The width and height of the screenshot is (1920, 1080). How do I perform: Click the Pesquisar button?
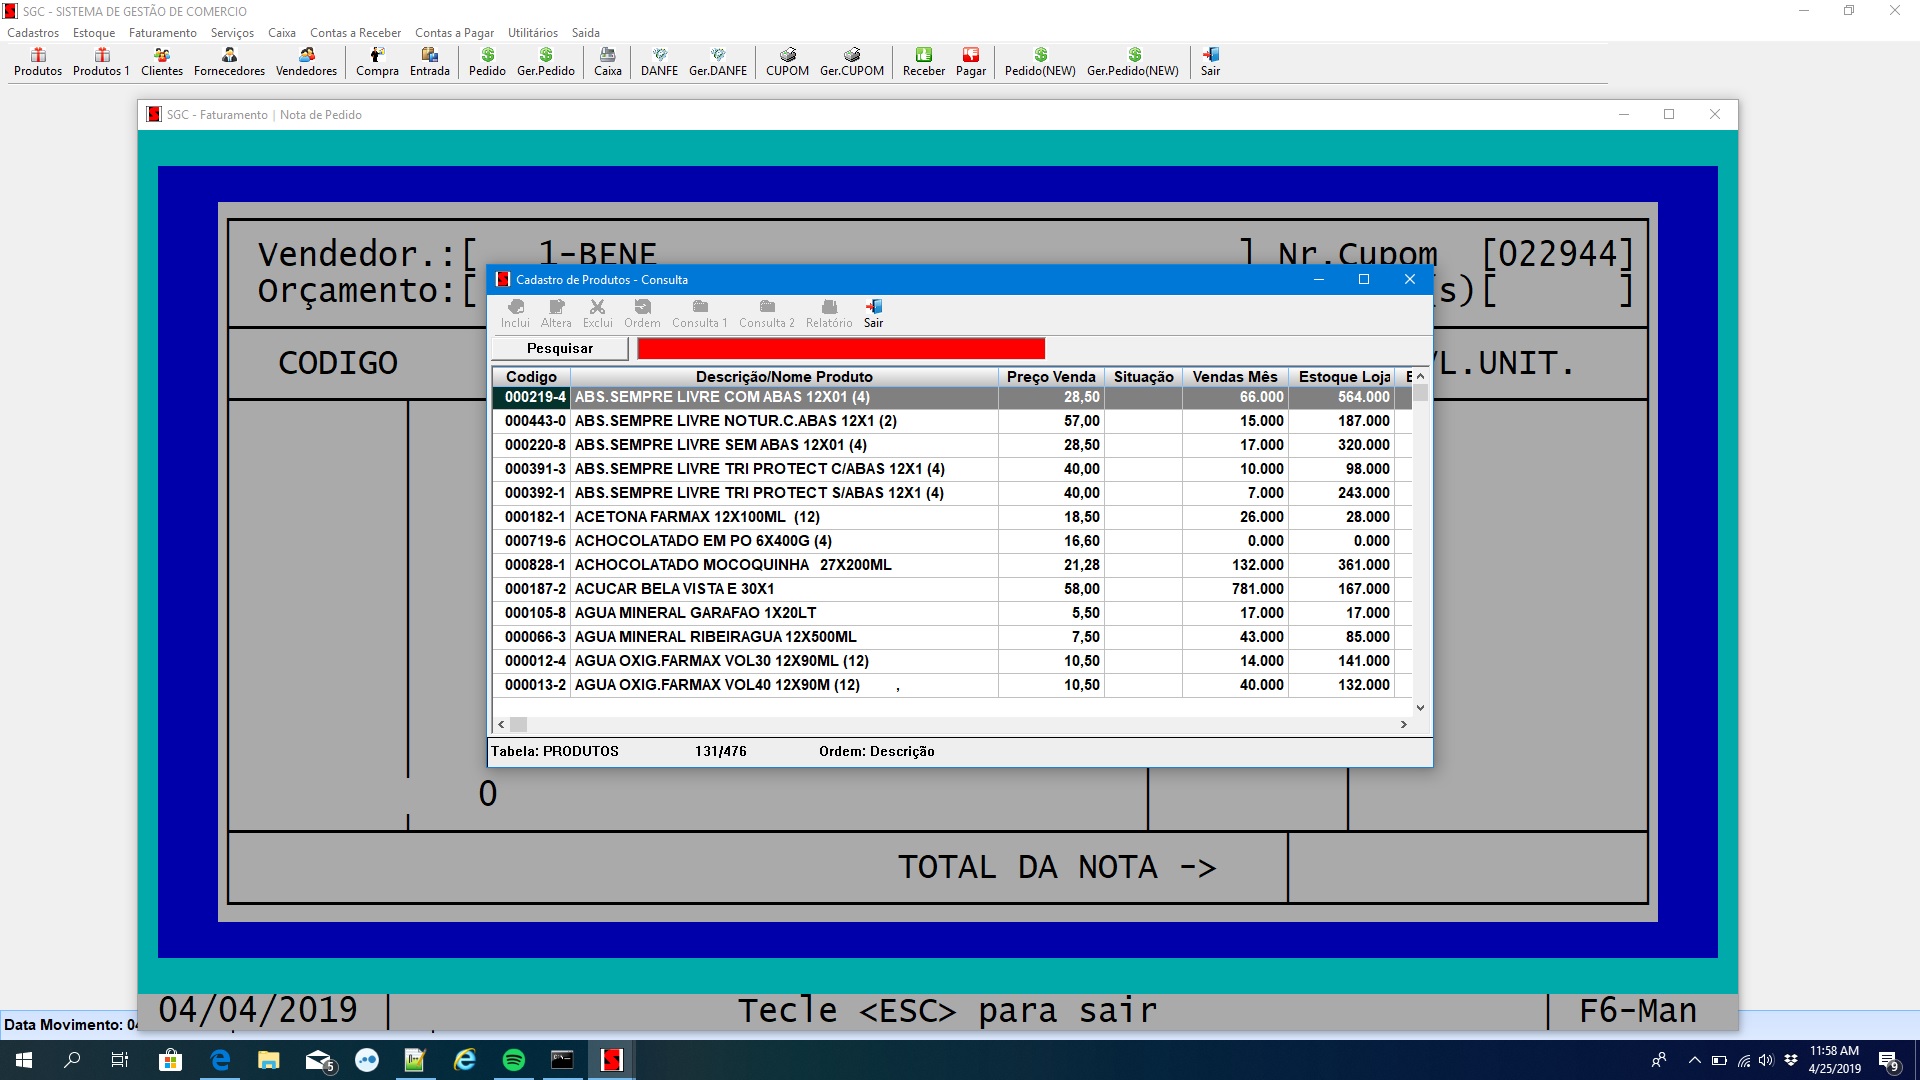(560, 348)
